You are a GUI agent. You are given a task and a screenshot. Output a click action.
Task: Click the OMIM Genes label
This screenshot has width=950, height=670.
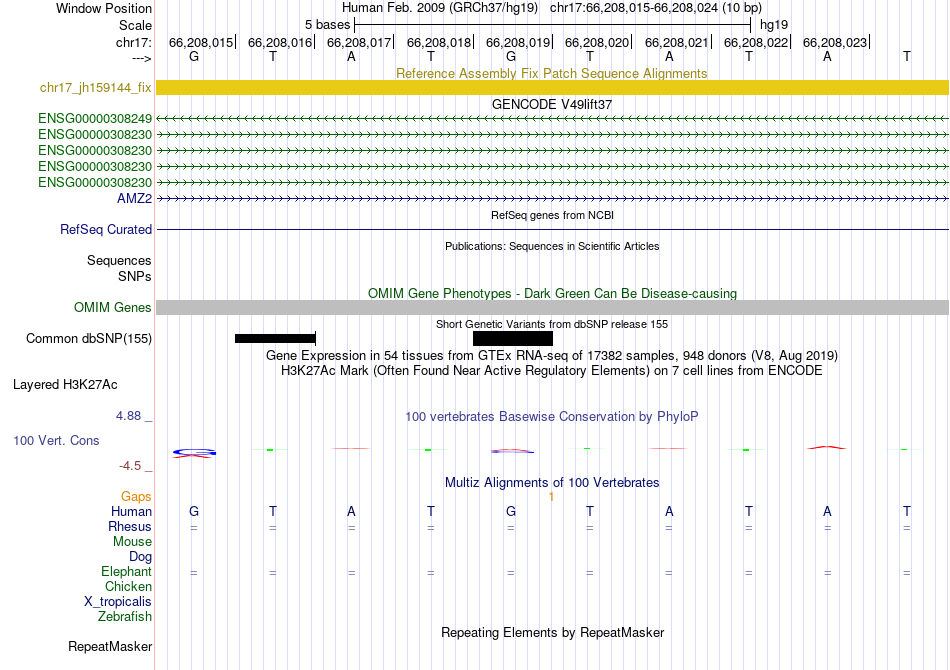113,308
